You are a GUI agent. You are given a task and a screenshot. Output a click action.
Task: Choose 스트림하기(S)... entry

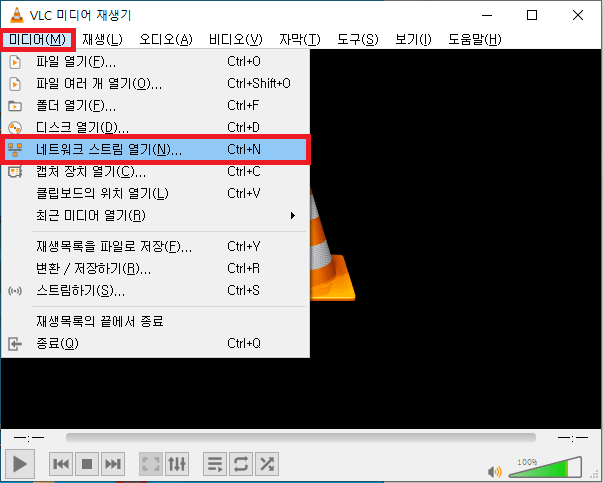[155, 290]
